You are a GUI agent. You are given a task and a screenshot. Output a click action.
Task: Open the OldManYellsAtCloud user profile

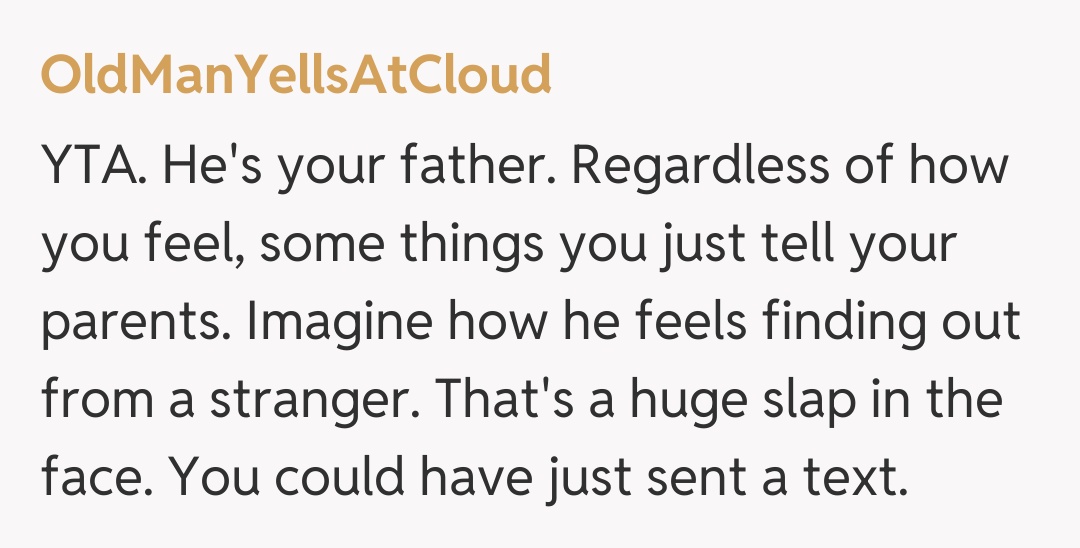(x=296, y=75)
